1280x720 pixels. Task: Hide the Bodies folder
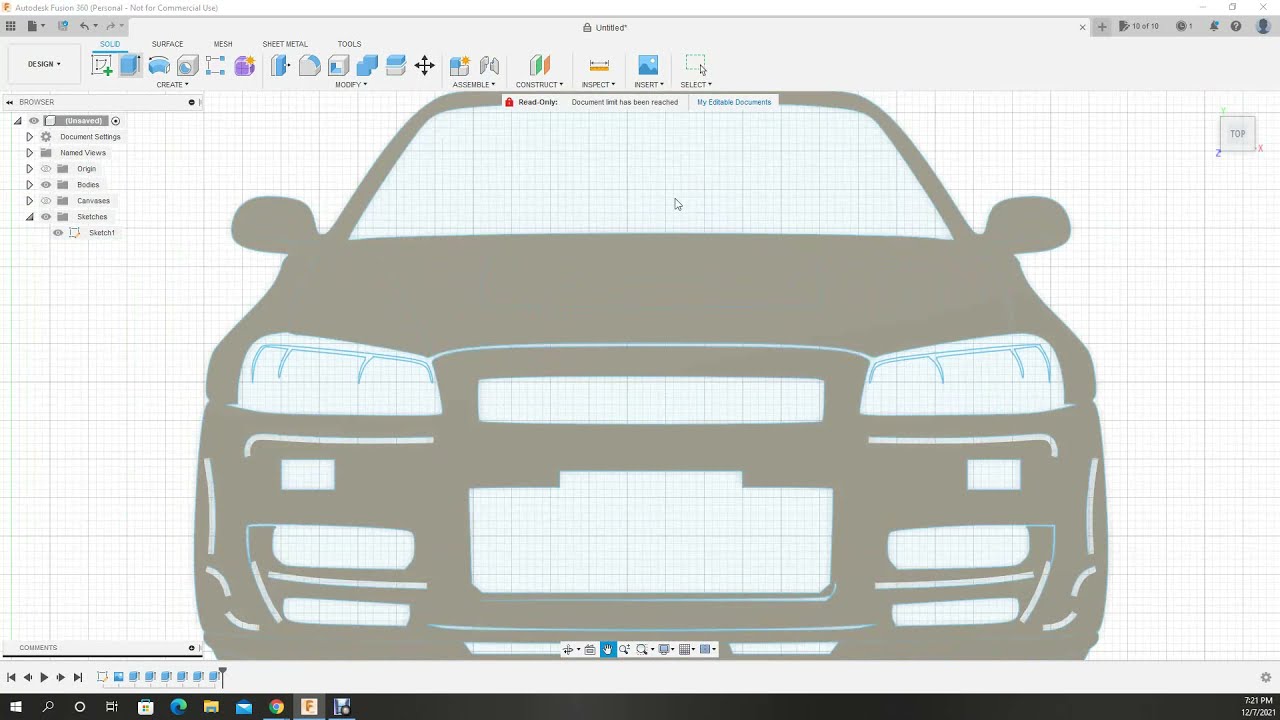(x=46, y=185)
